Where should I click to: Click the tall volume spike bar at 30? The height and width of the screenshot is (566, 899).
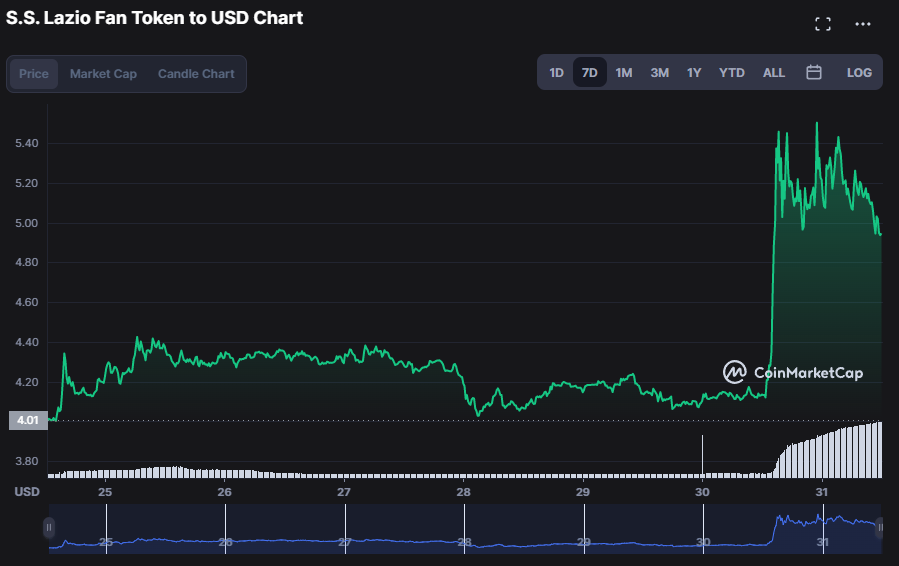tap(702, 456)
